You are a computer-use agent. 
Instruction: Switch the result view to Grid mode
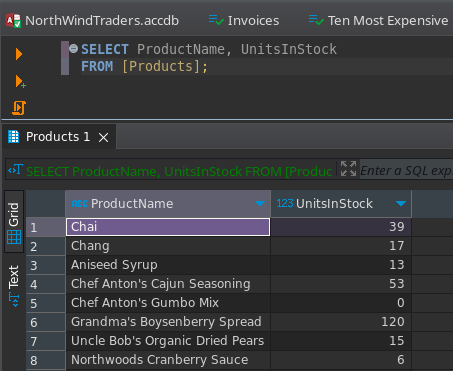point(14,222)
